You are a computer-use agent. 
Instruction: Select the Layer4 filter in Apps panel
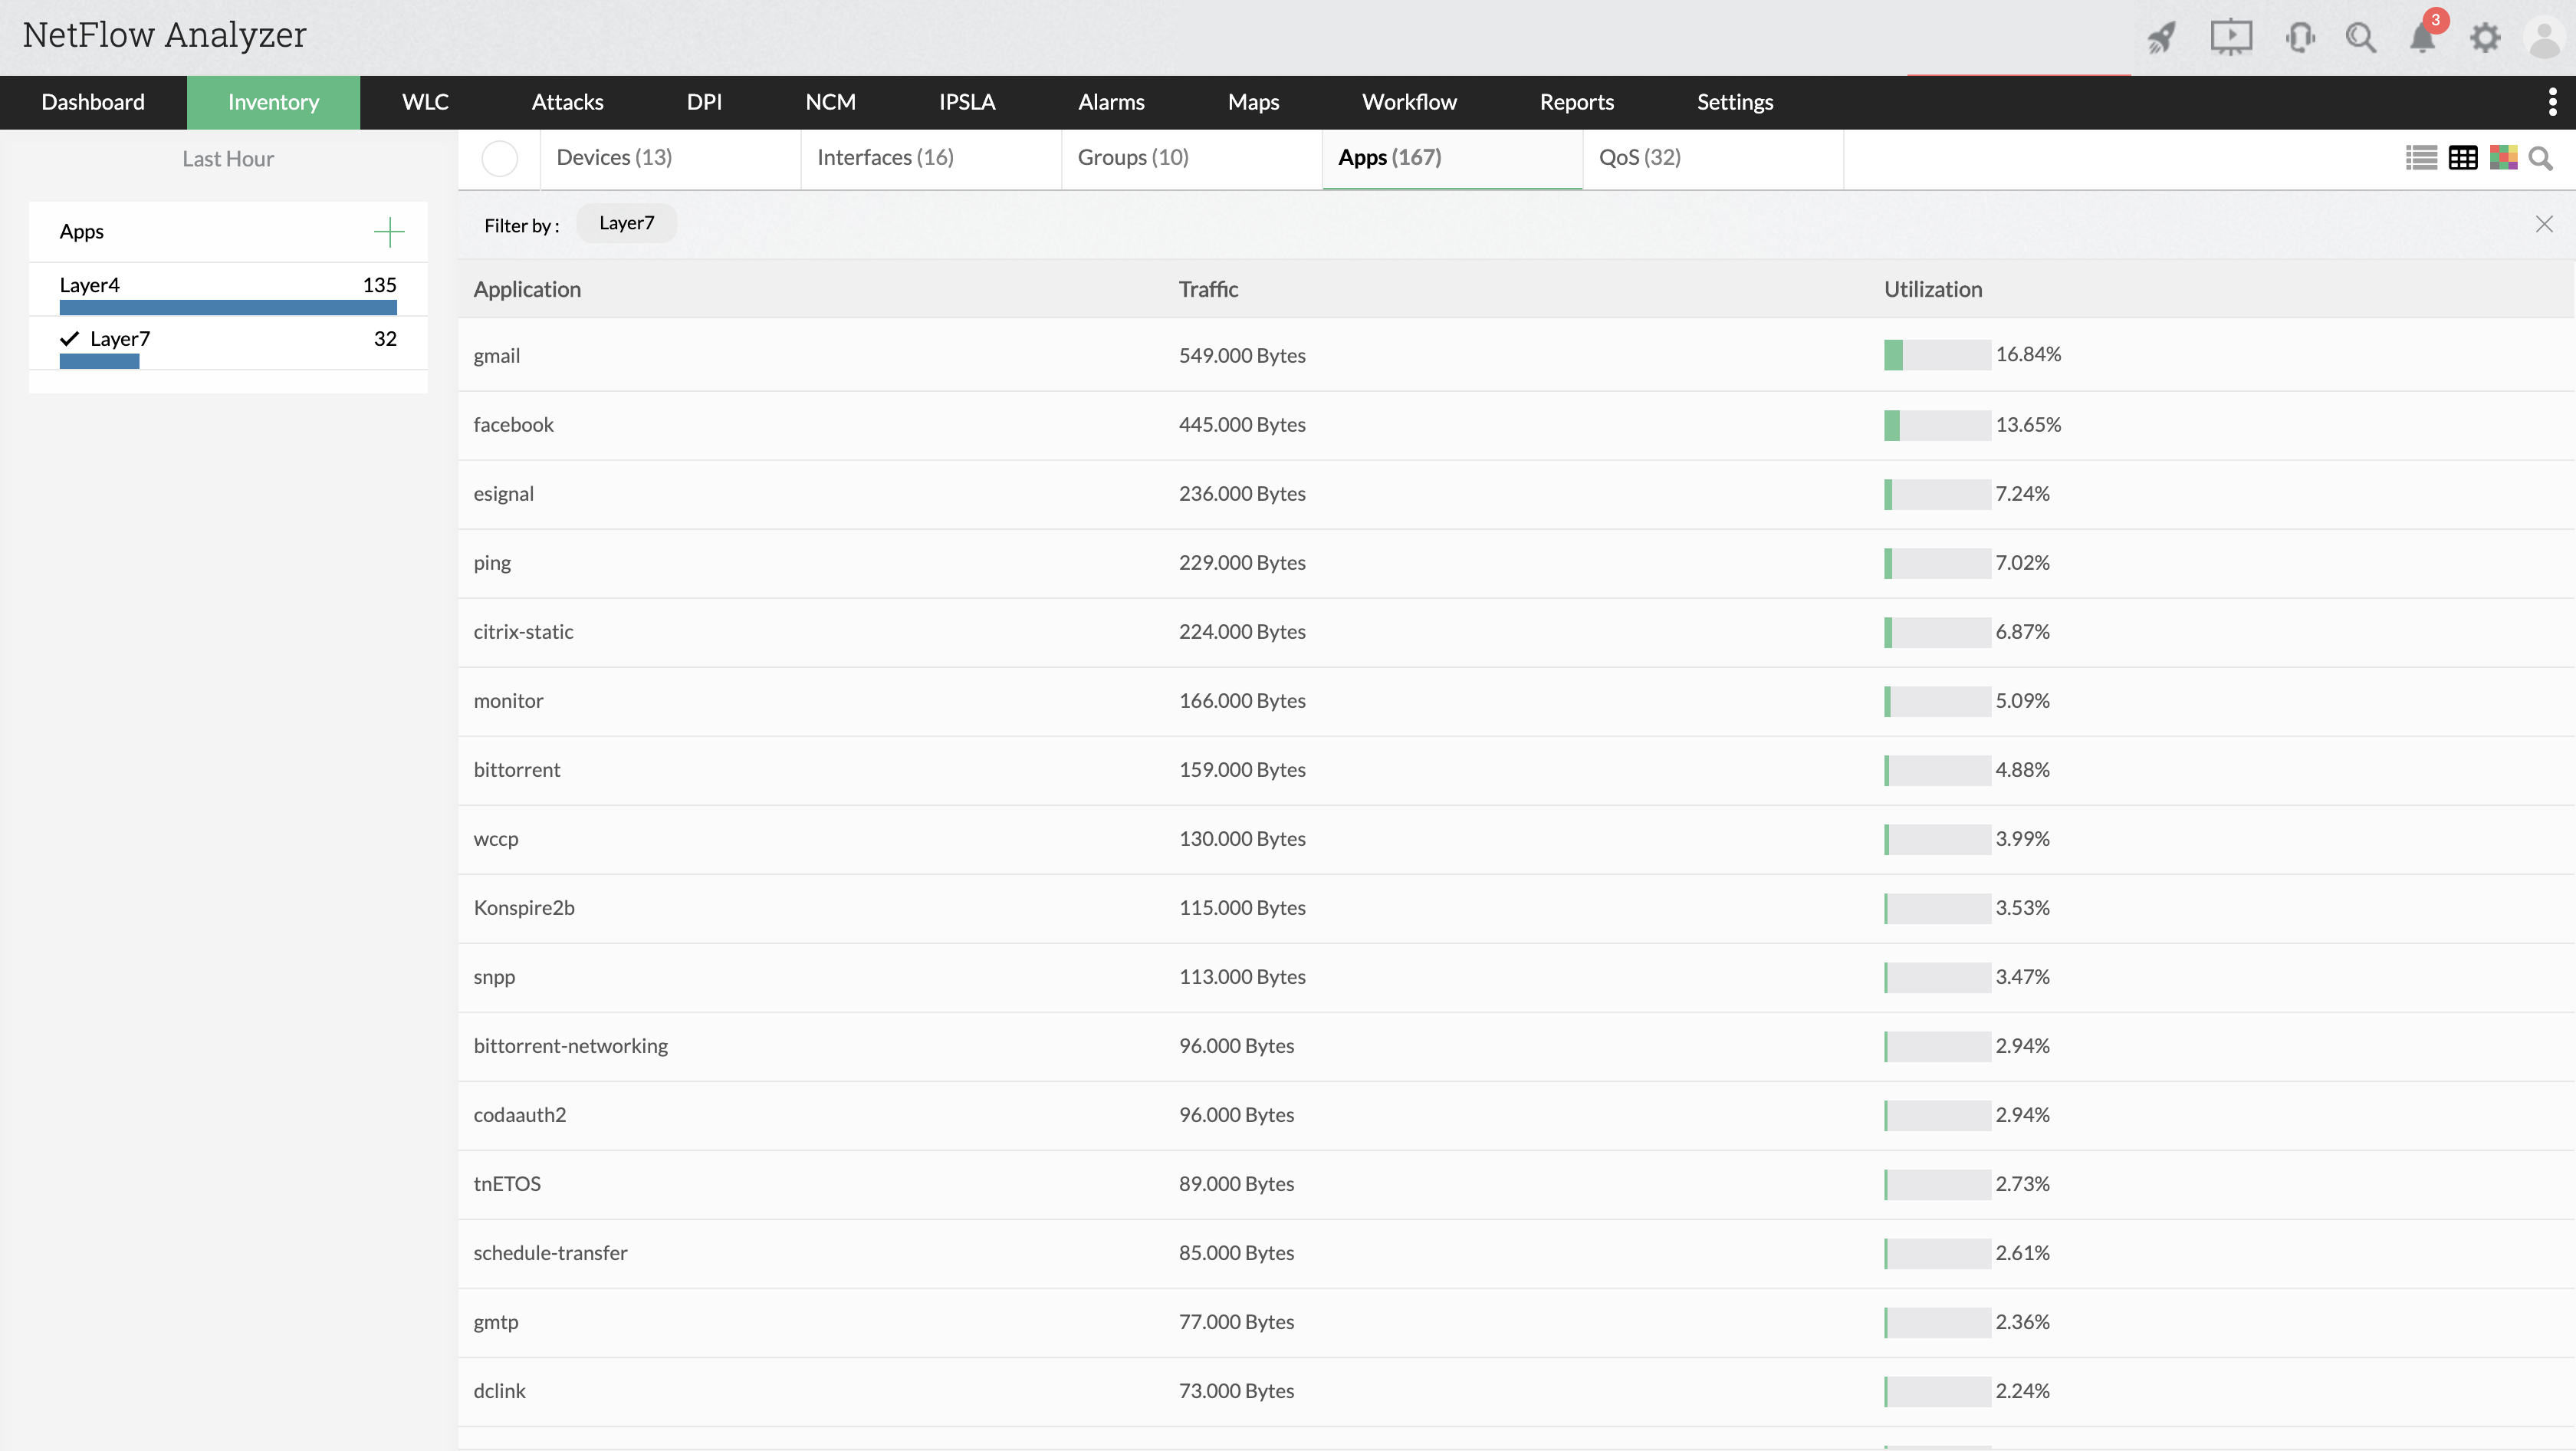pos(89,285)
